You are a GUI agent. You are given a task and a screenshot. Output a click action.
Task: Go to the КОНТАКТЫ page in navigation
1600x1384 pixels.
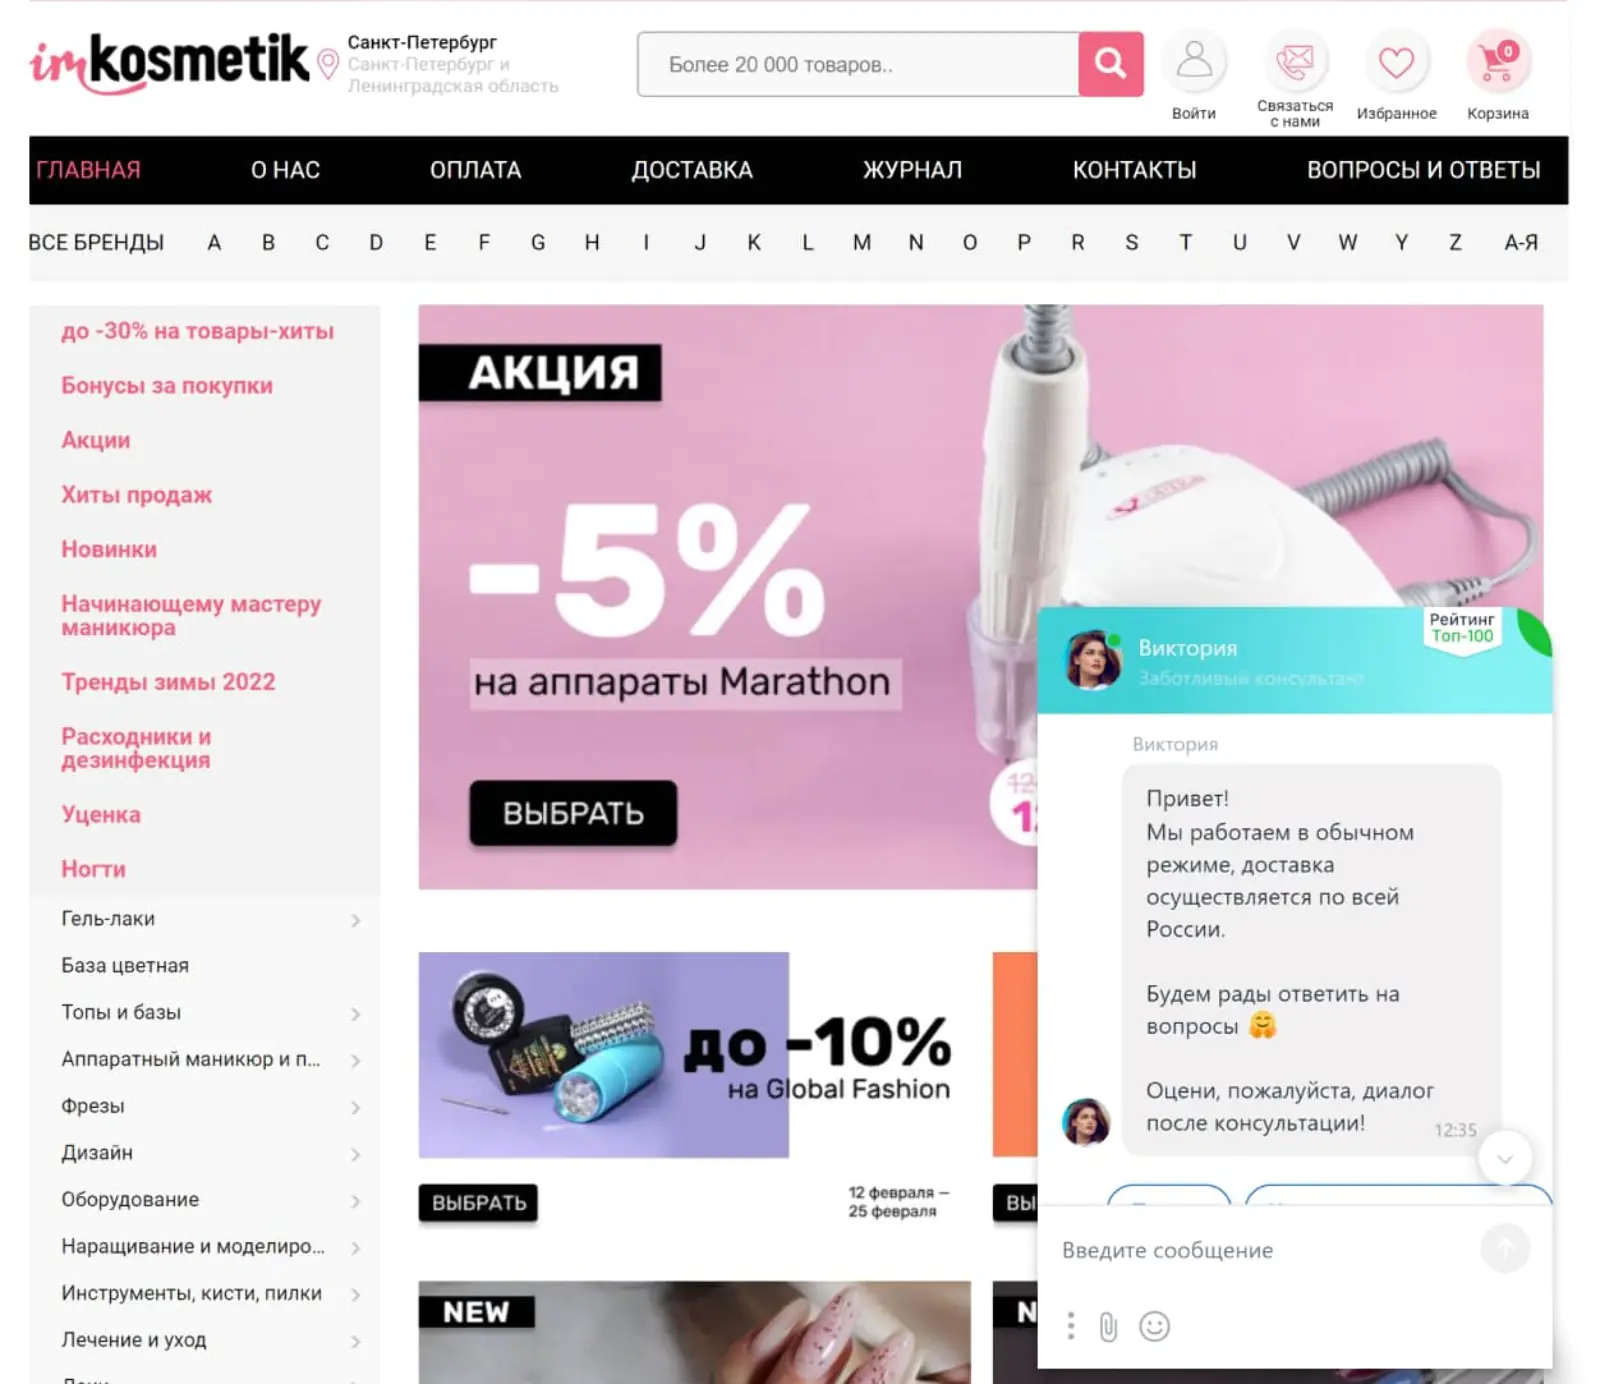pyautogui.click(x=1134, y=170)
